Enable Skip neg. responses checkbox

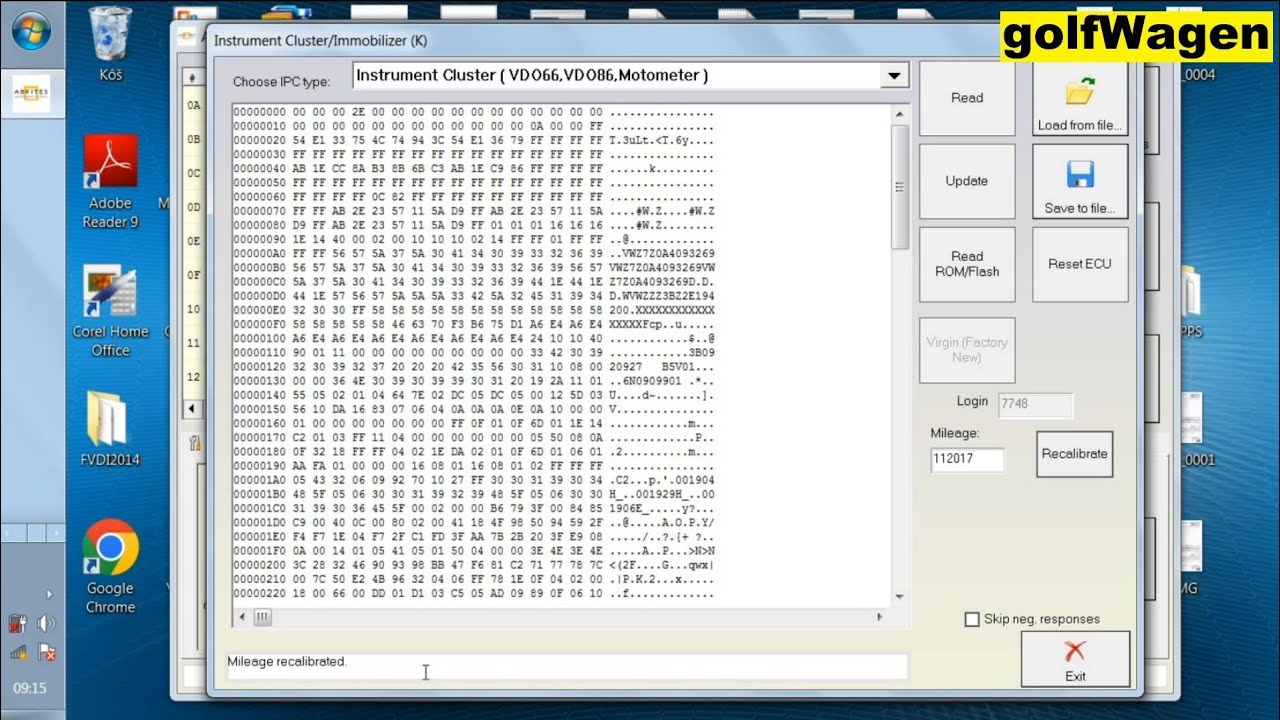click(x=972, y=619)
